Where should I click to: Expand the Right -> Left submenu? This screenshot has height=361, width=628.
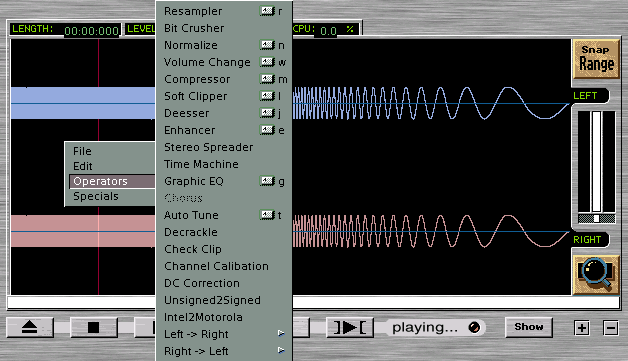[x=224, y=351]
